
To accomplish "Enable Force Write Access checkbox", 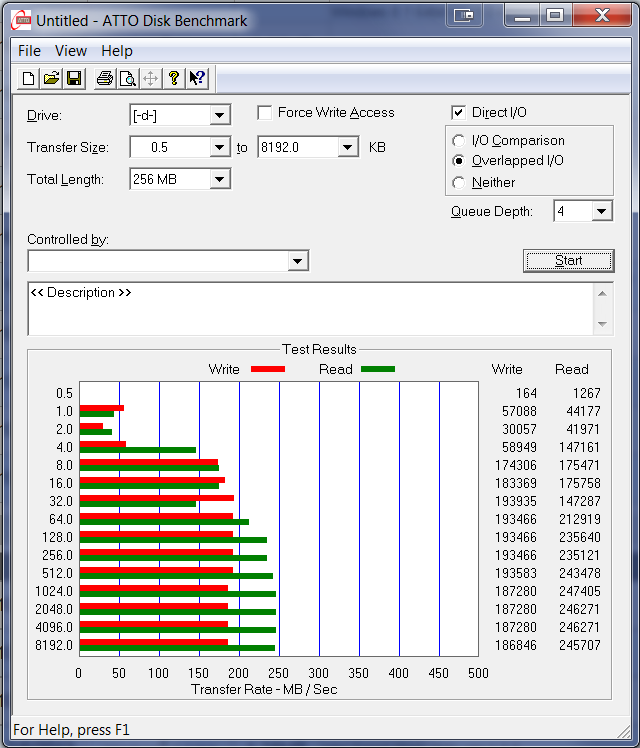I will pyautogui.click(x=265, y=113).
